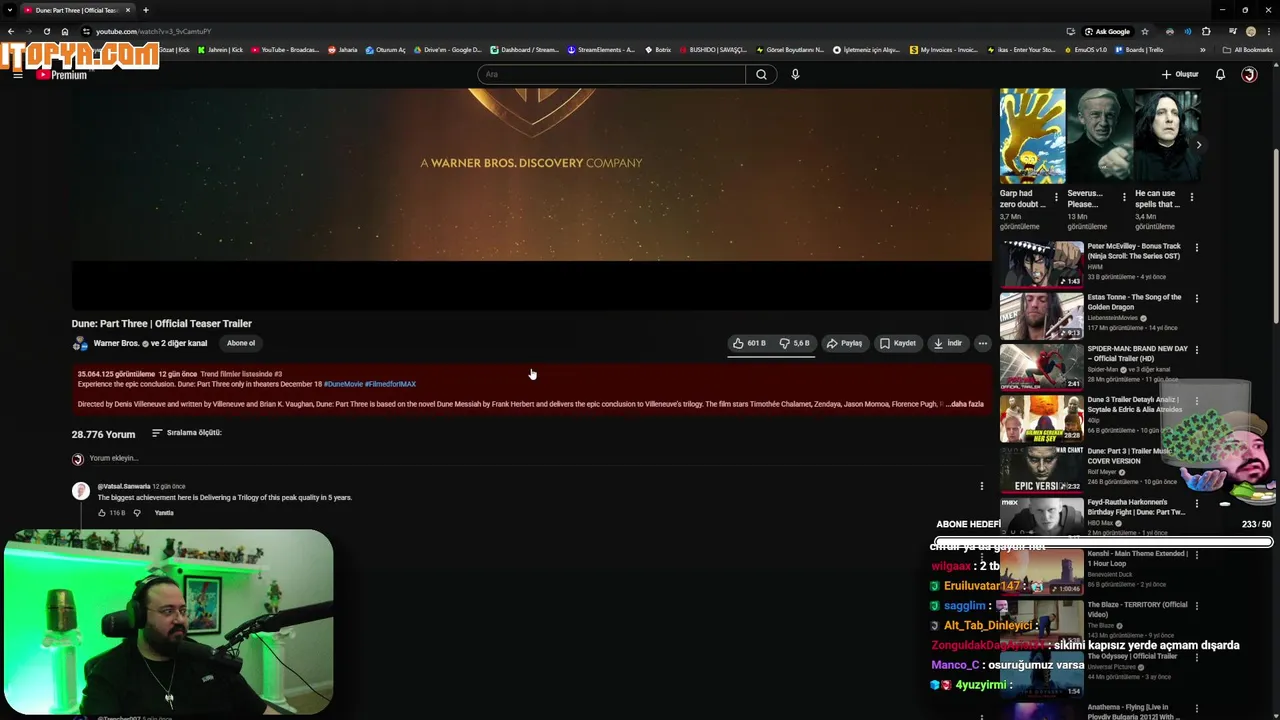
Task: Bookmark page with star icon
Action: tap(1145, 31)
